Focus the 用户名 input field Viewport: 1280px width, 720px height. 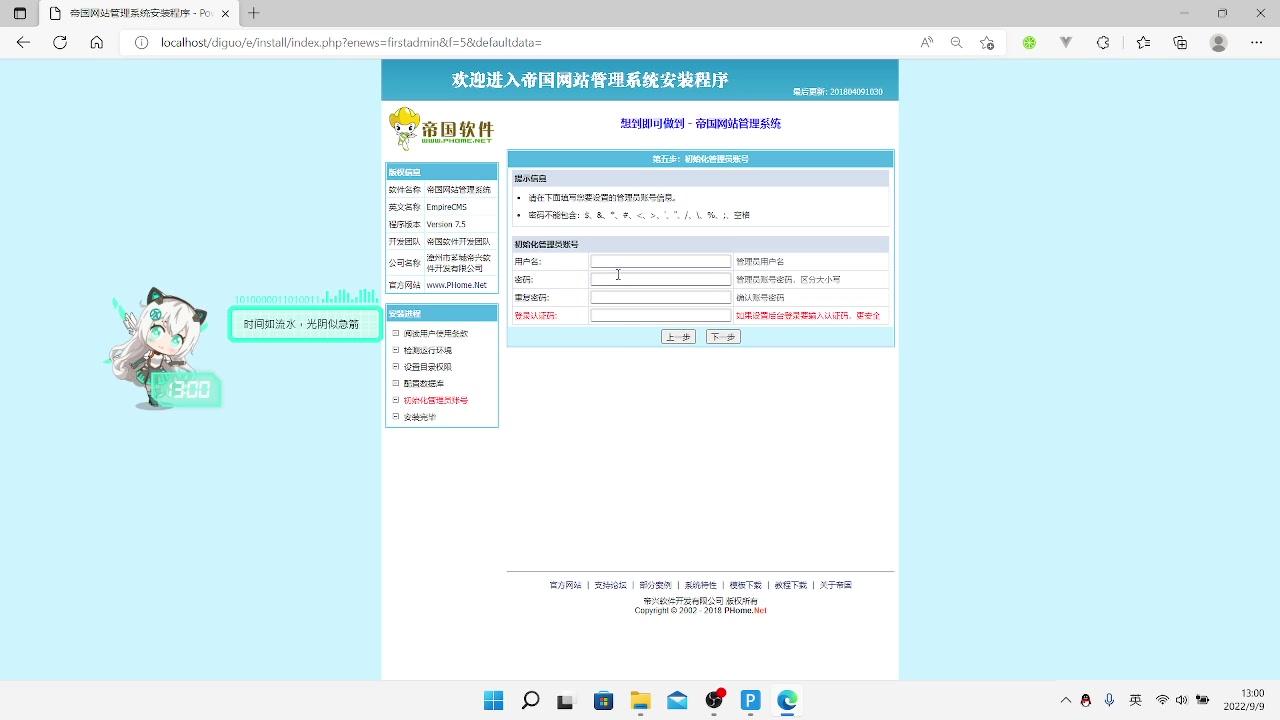tap(661, 261)
